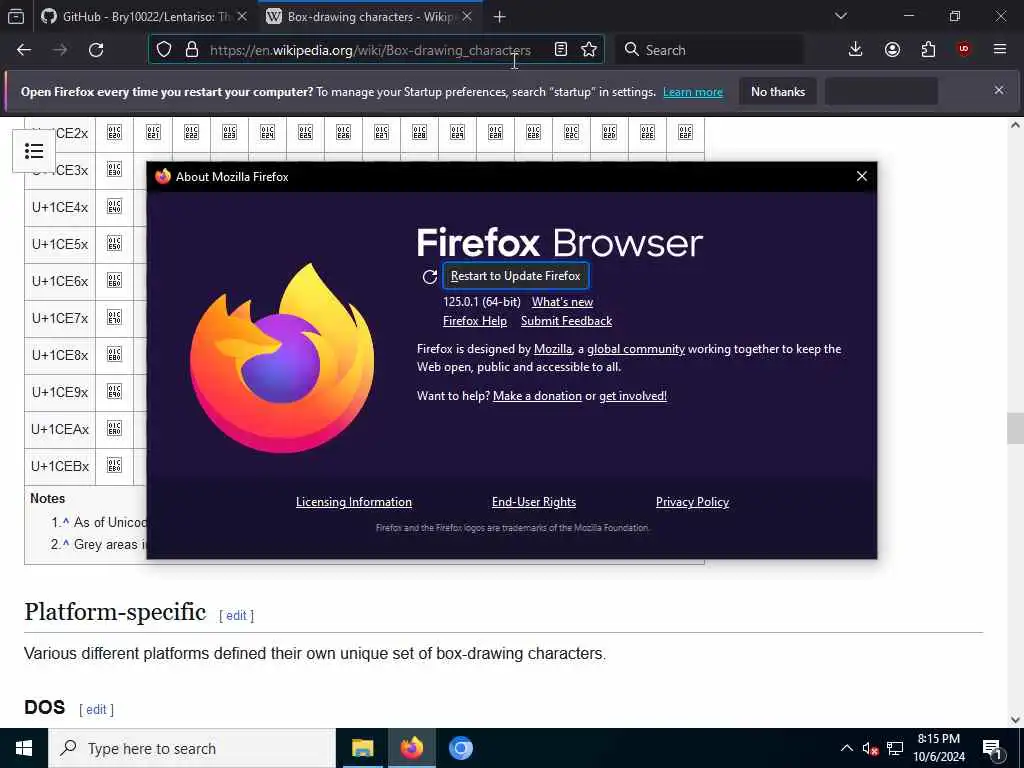Click the version text 125.0.1 (64-bit)
1024x768 pixels.
pos(481,302)
